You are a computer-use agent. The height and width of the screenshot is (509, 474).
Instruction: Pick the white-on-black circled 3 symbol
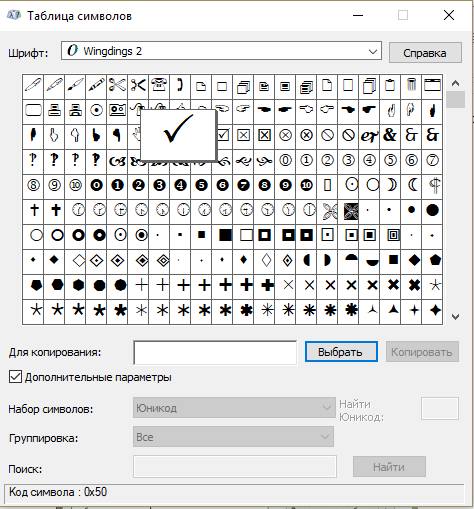pyautogui.click(x=159, y=185)
